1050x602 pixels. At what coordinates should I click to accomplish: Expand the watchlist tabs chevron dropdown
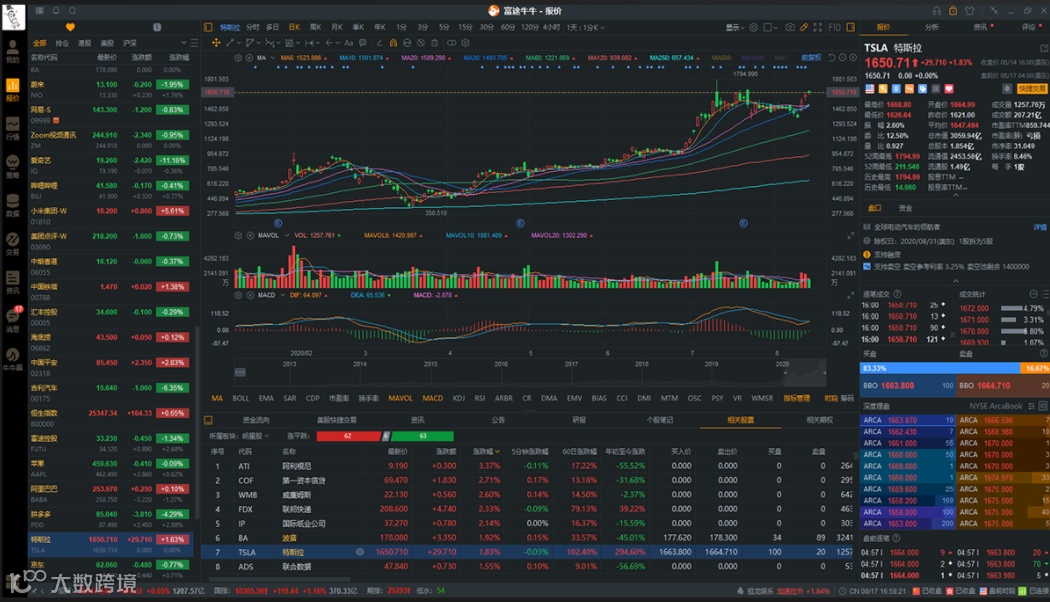pyautogui.click(x=183, y=43)
